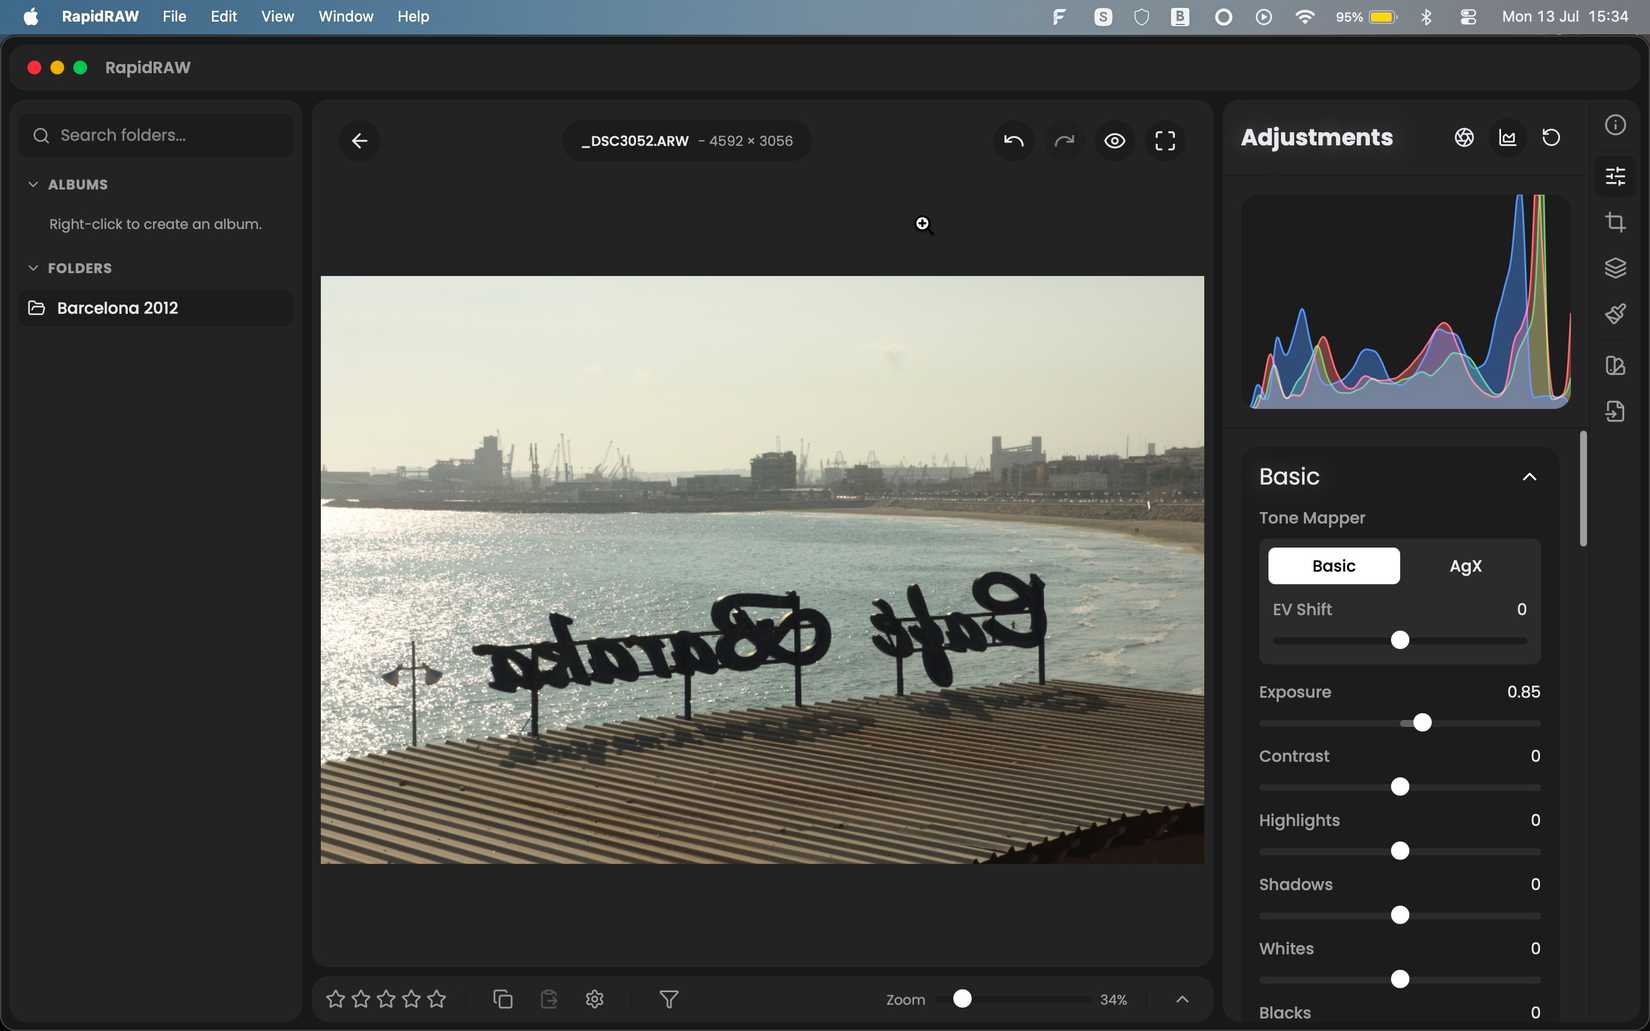Click the _DSC3052.ARW file name
This screenshot has height=1031, width=1650.
coord(635,141)
